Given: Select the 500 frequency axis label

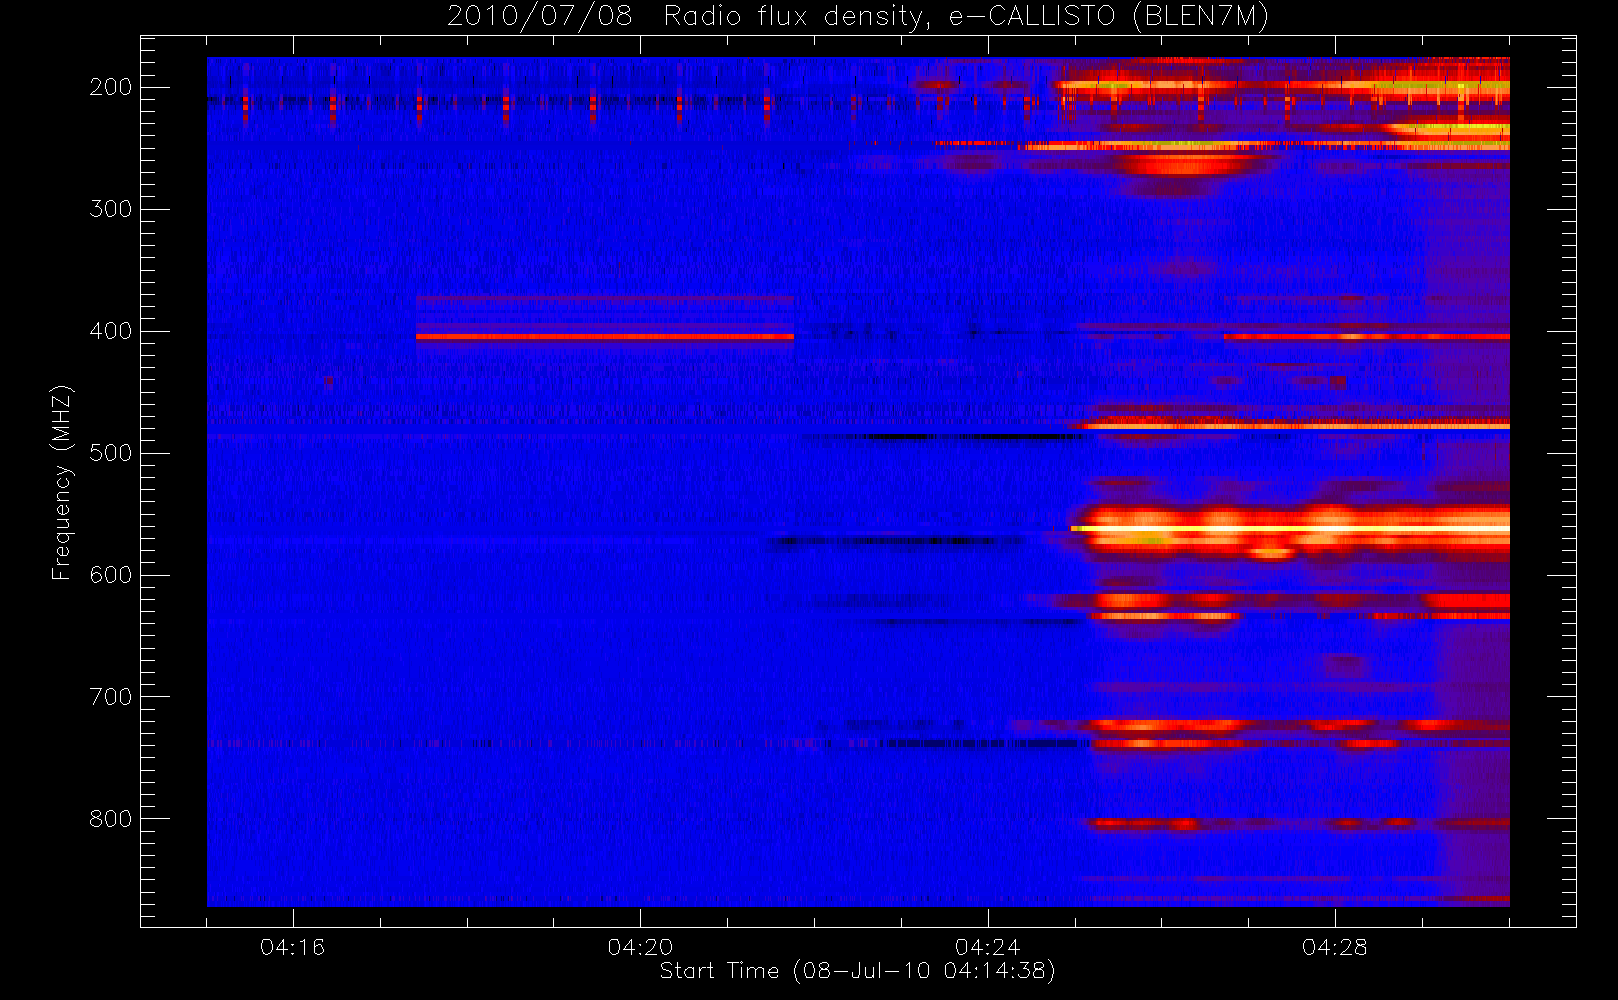Looking at the screenshot, I should [110, 453].
